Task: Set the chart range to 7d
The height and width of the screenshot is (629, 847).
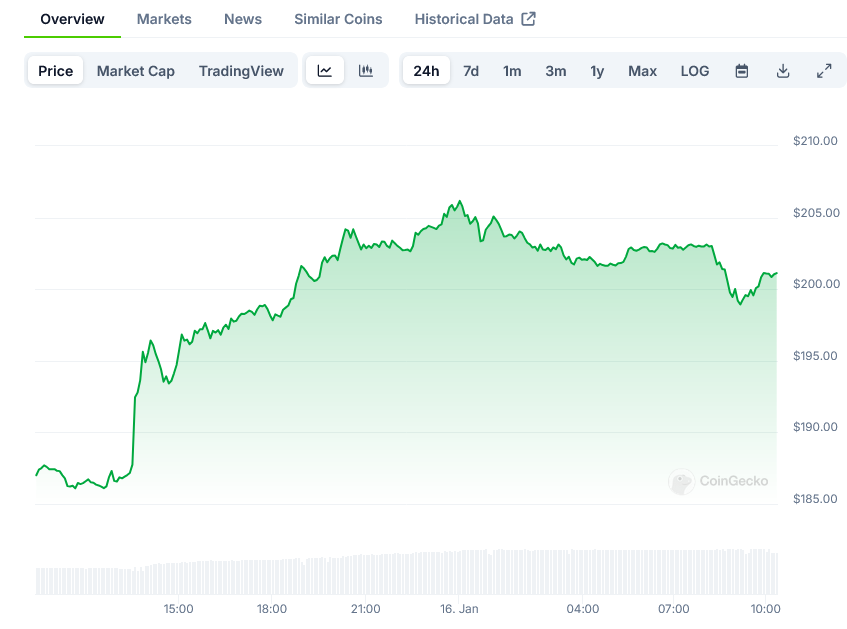Action: pos(471,71)
